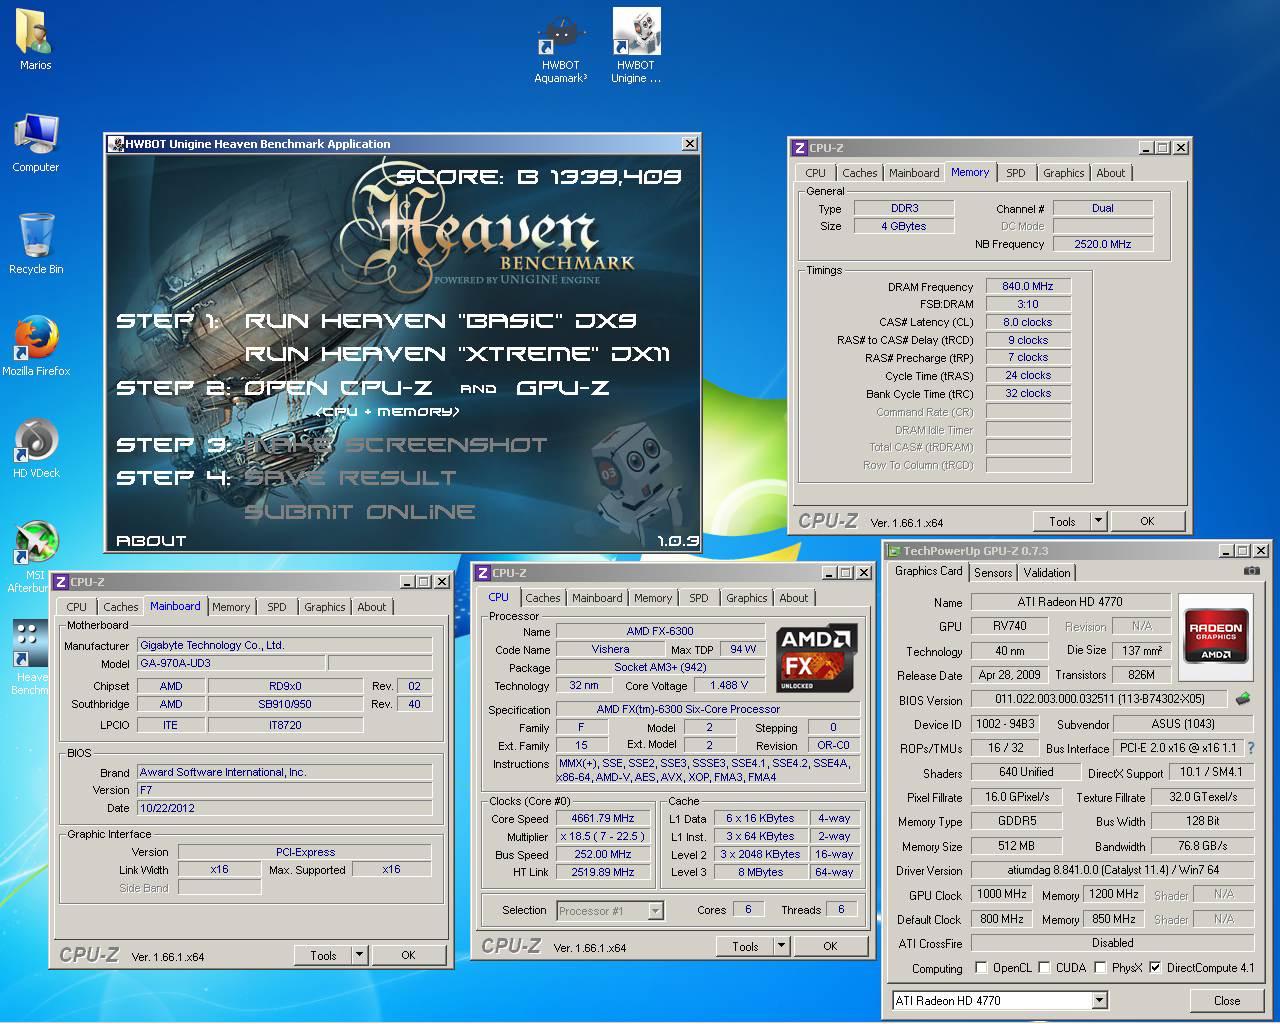The height and width of the screenshot is (1024, 1280).
Task: Open the Recycle Bin icon
Action: pyautogui.click(x=35, y=243)
